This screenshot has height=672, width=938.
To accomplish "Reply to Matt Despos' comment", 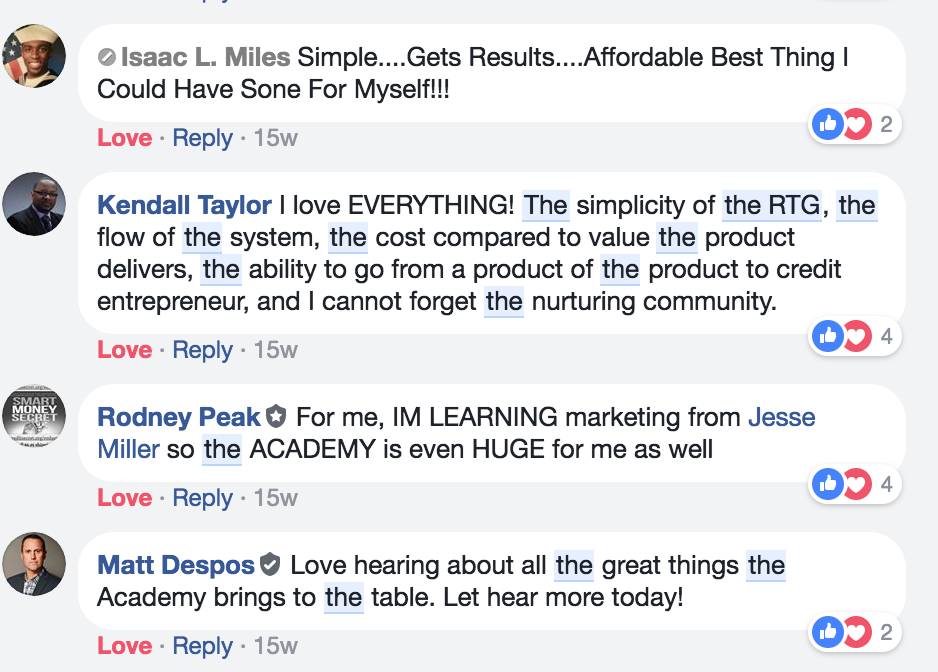I will coord(202,645).
